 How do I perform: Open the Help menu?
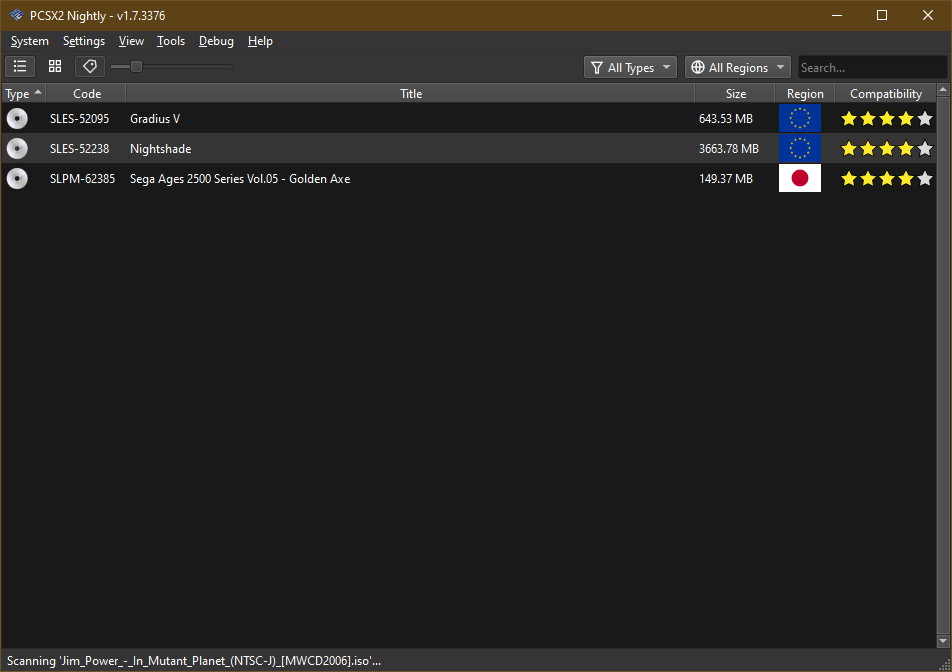click(x=260, y=41)
